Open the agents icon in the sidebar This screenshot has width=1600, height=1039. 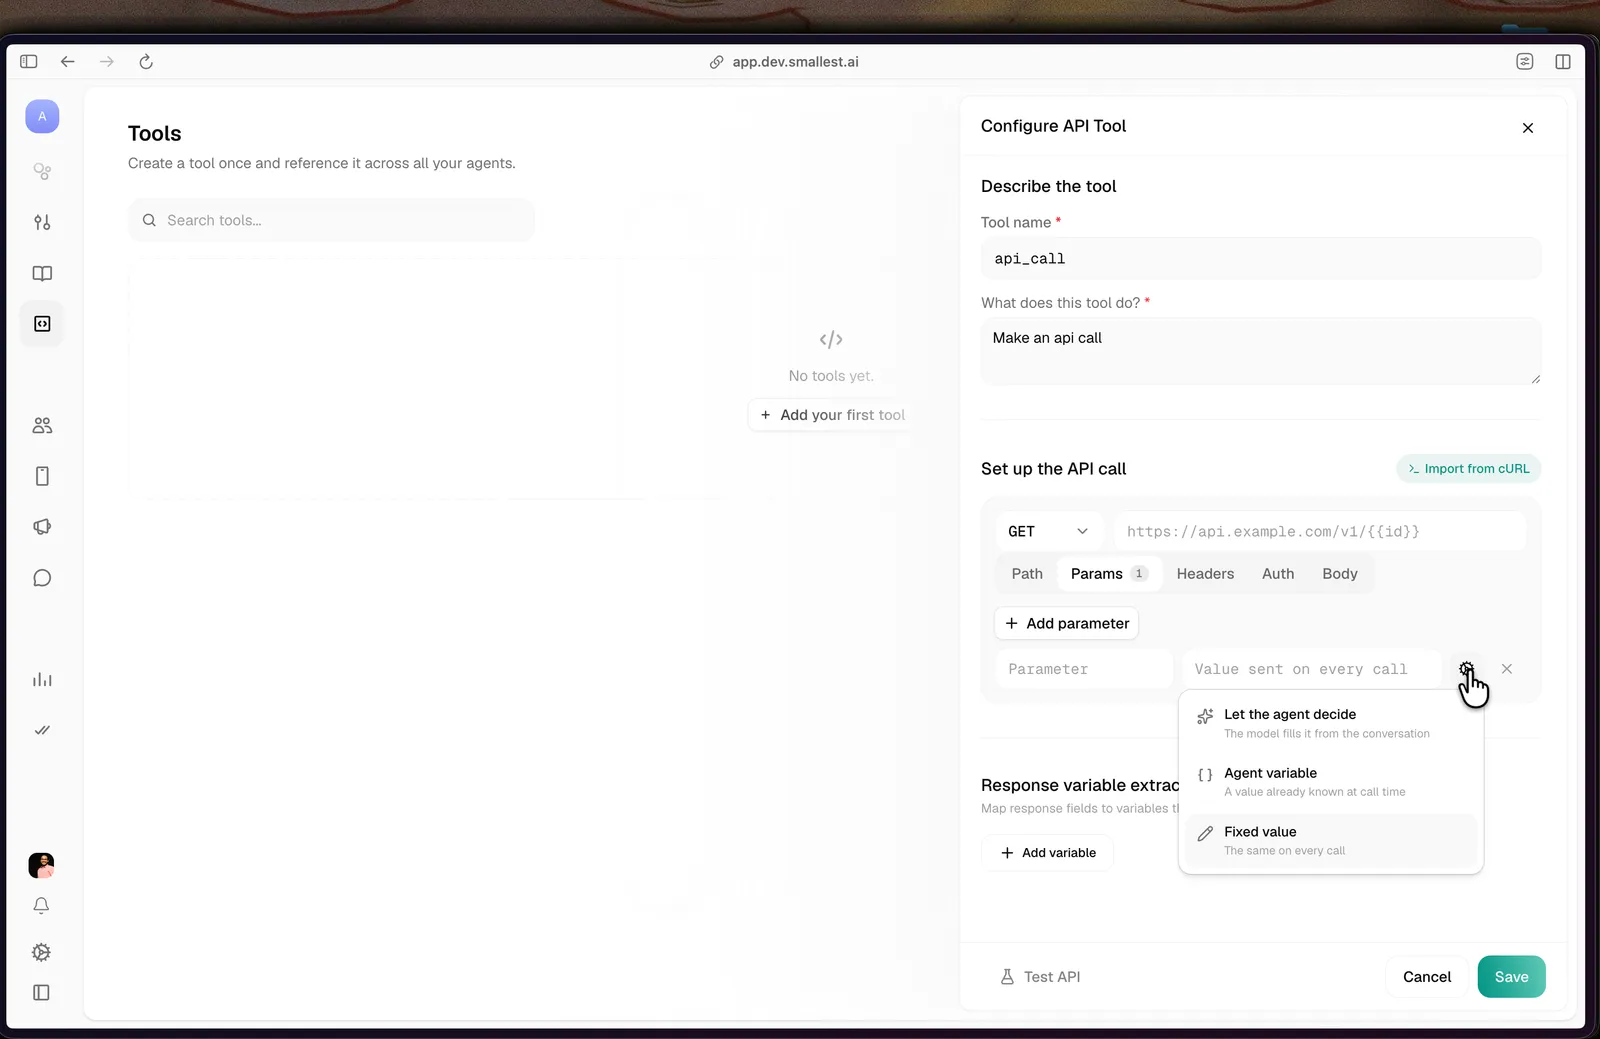(x=42, y=171)
